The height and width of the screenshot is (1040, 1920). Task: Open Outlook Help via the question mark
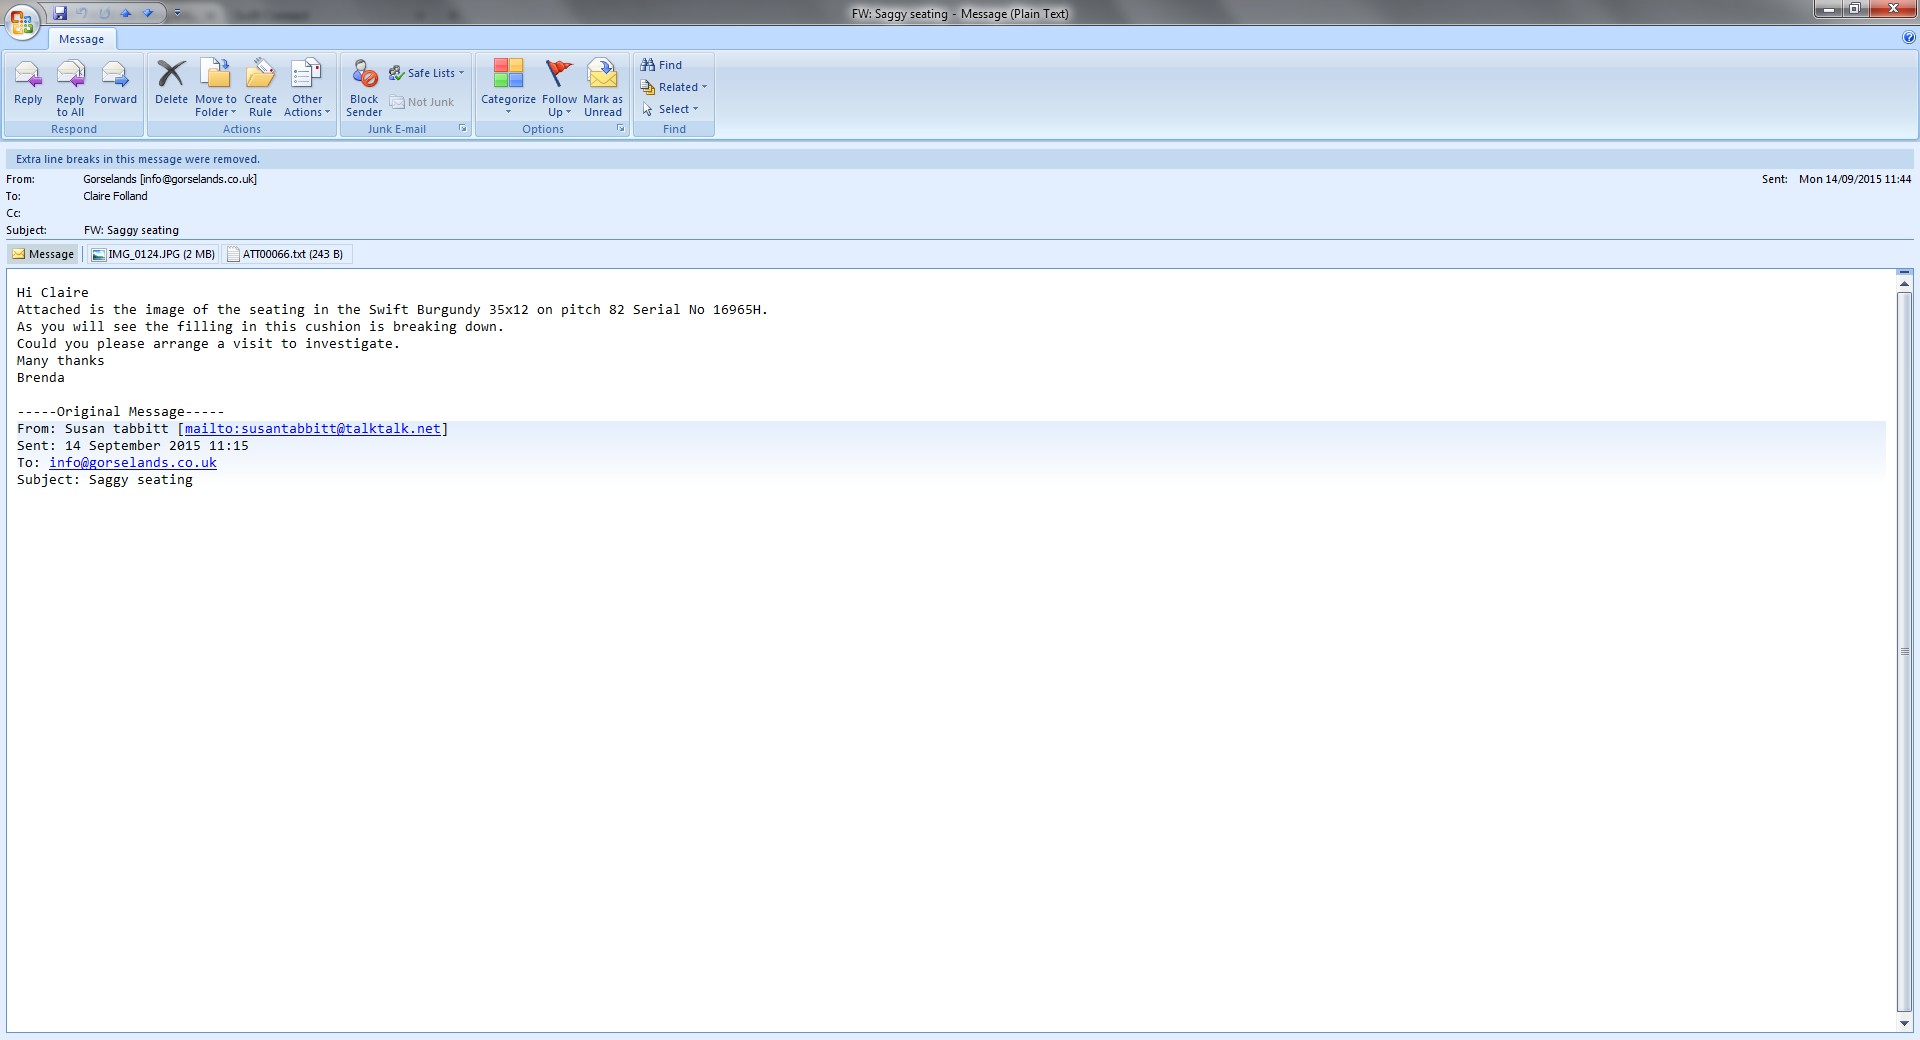pos(1909,38)
